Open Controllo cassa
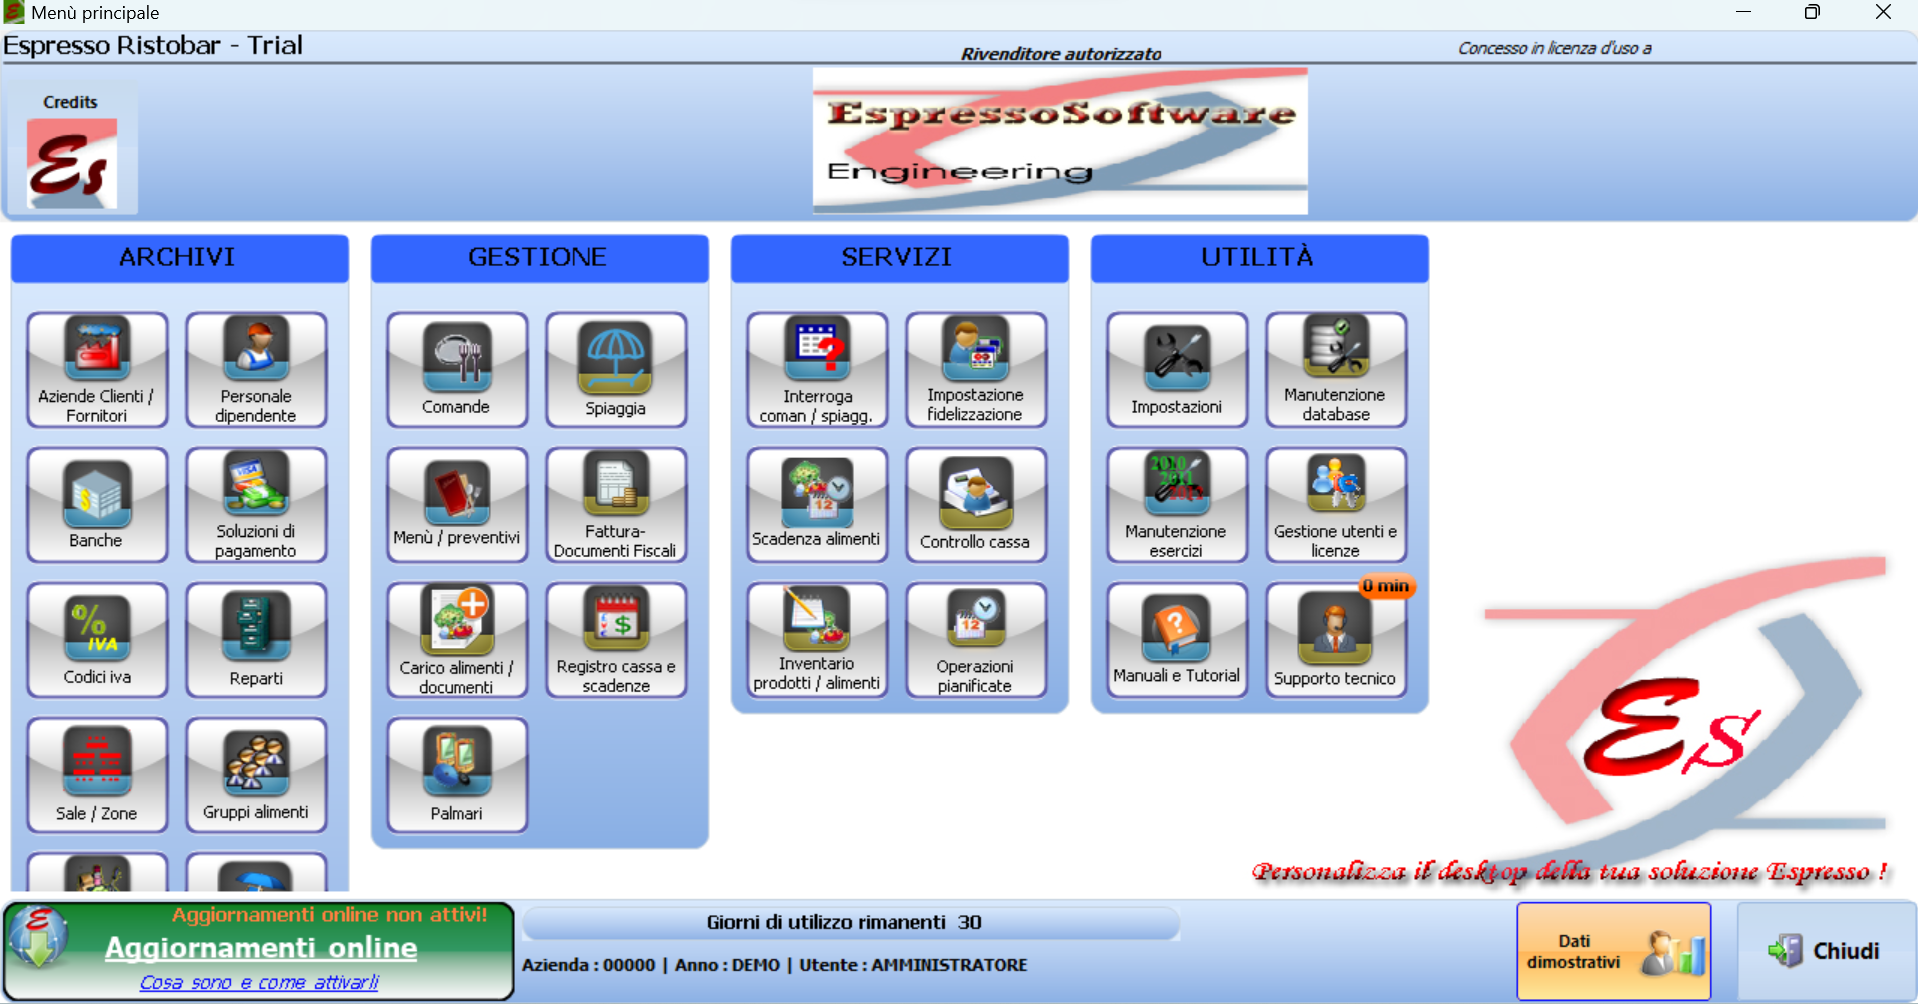This screenshot has width=1918, height=1004. pos(976,505)
